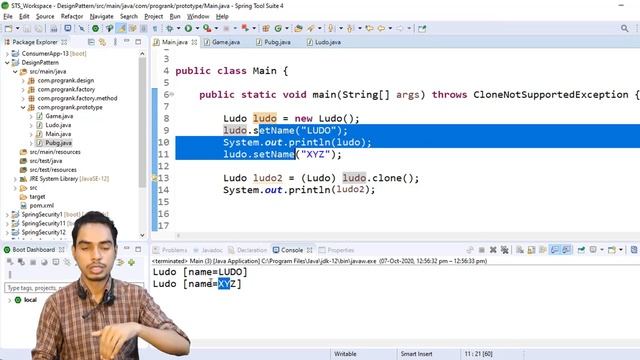Click the Boot Dashboard green power icon in toolbar
The image size is (640, 360).
(96, 28)
